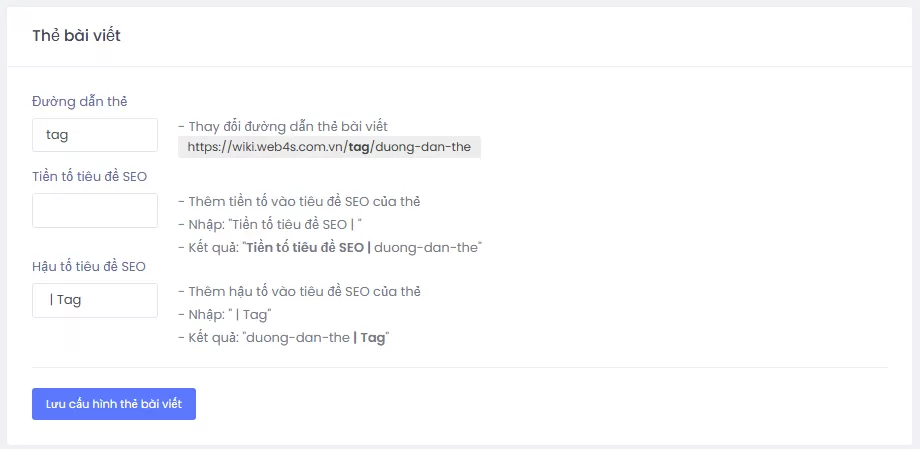The image size is (920, 449).
Task: Click the "Thêm tiền tố vào tiêu đề SEO" hint
Action: click(298, 201)
